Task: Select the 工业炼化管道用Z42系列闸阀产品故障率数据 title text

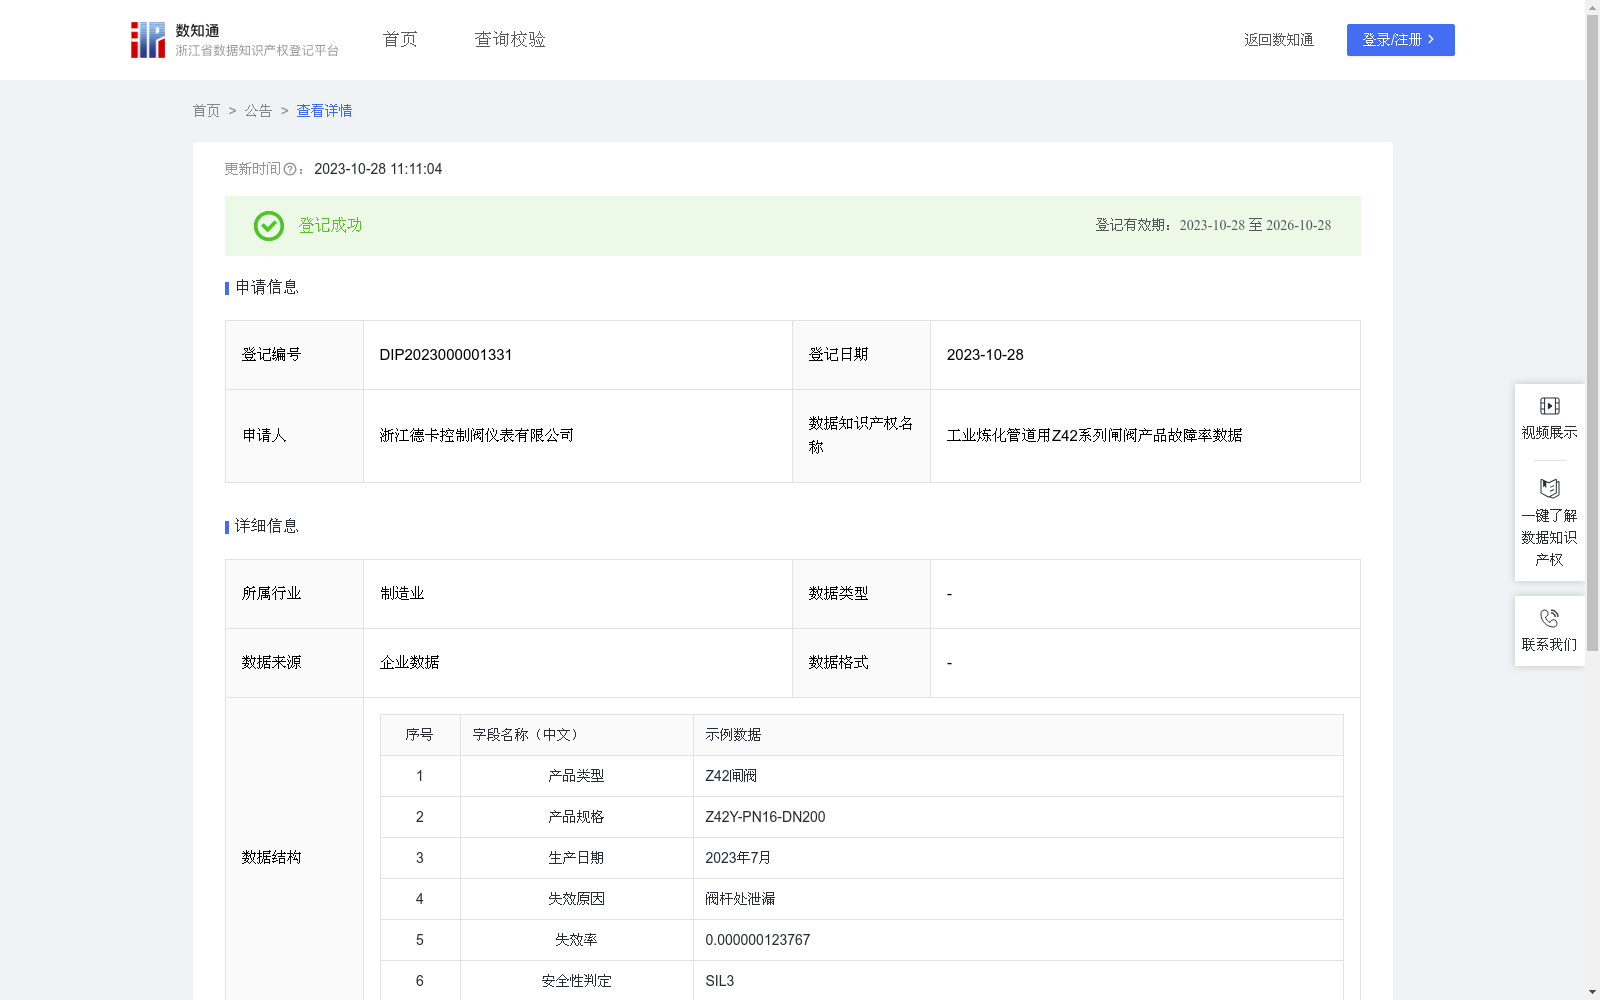Action: tap(1094, 436)
